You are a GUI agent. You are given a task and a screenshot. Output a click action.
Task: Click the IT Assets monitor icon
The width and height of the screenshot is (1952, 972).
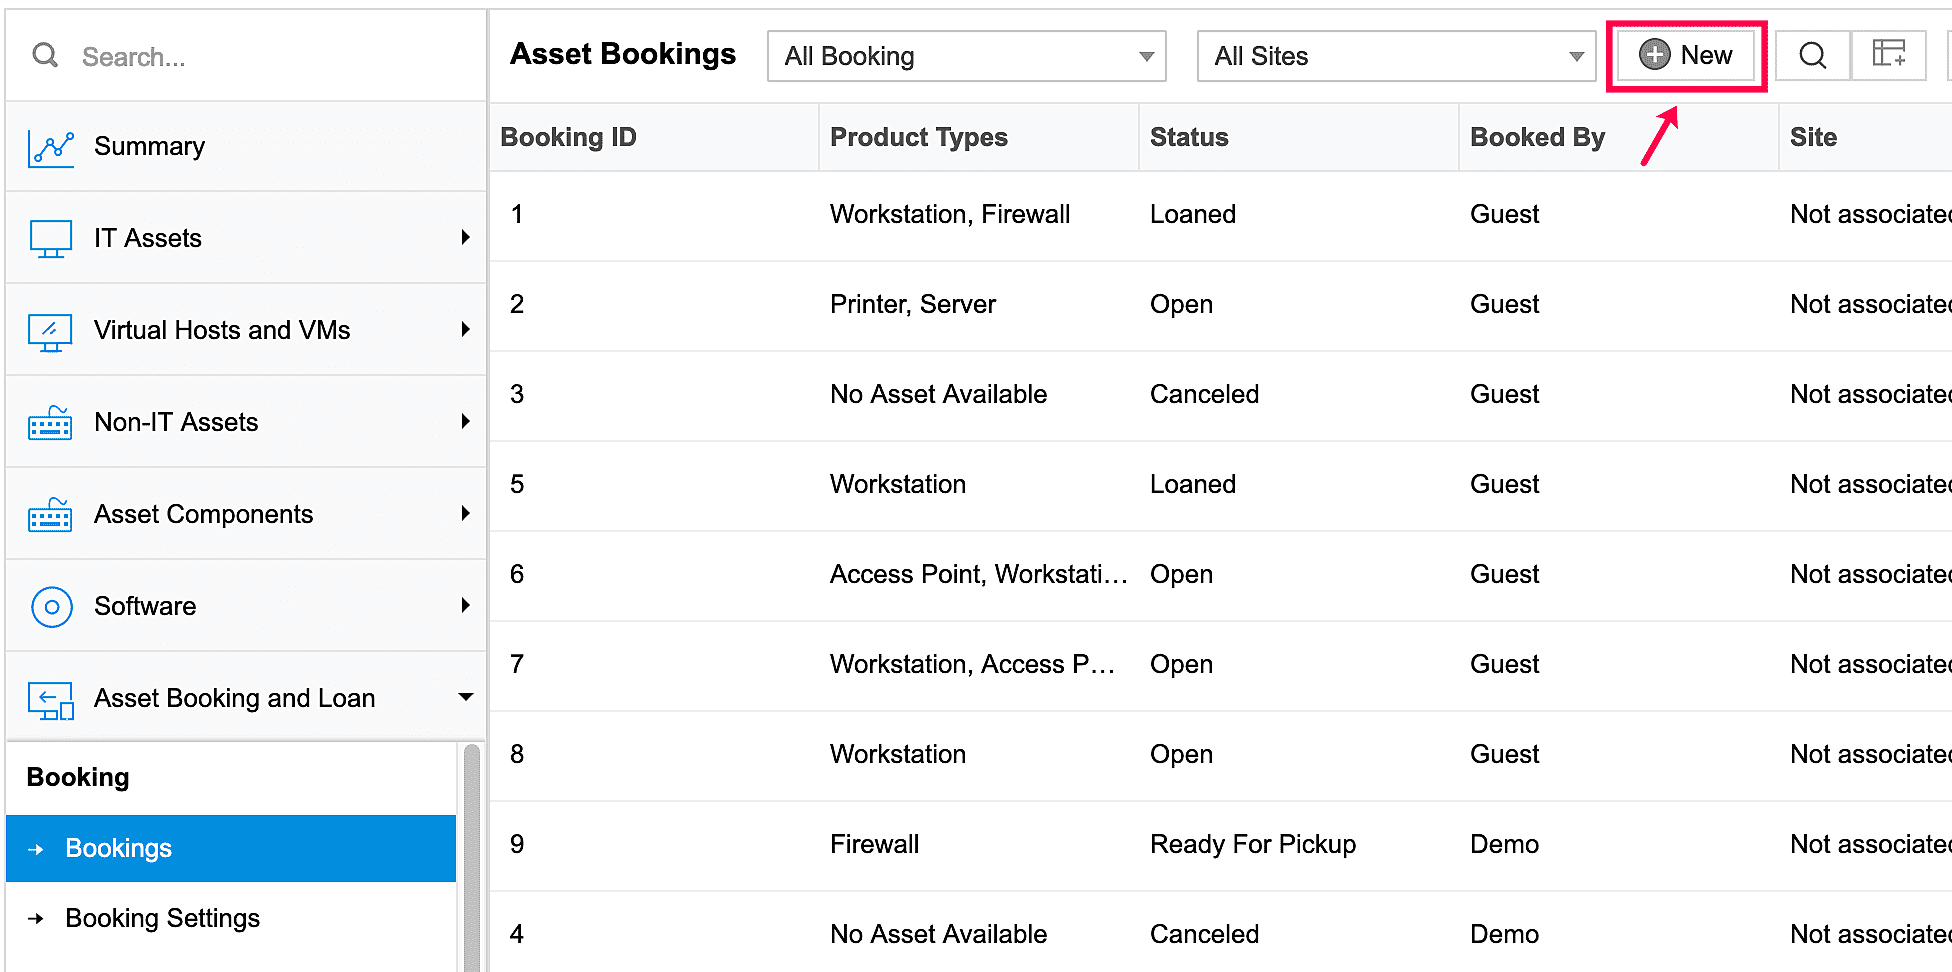pos(51,239)
